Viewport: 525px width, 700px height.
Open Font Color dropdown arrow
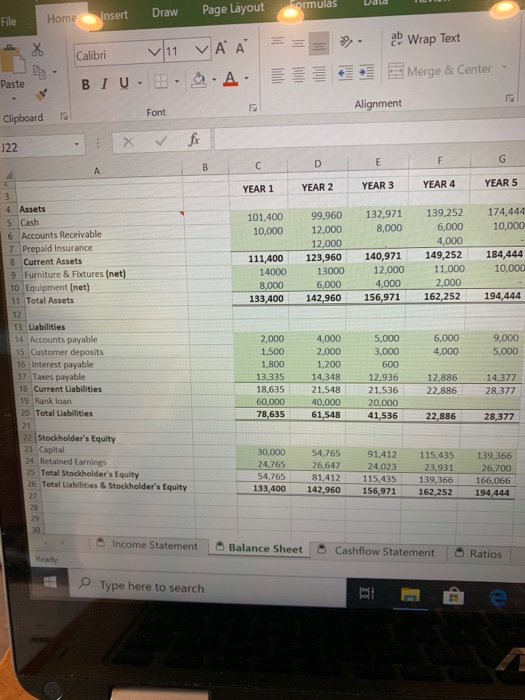point(246,78)
